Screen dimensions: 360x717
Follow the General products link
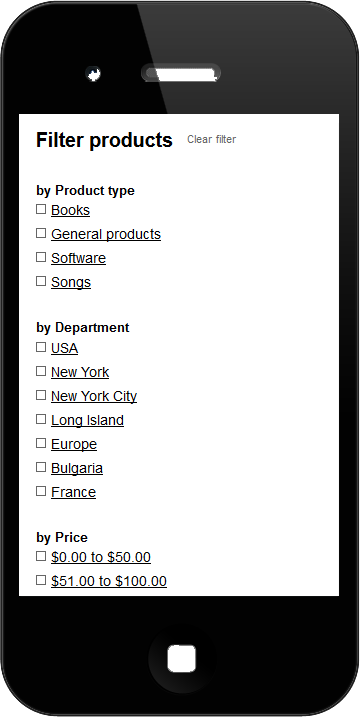106,234
